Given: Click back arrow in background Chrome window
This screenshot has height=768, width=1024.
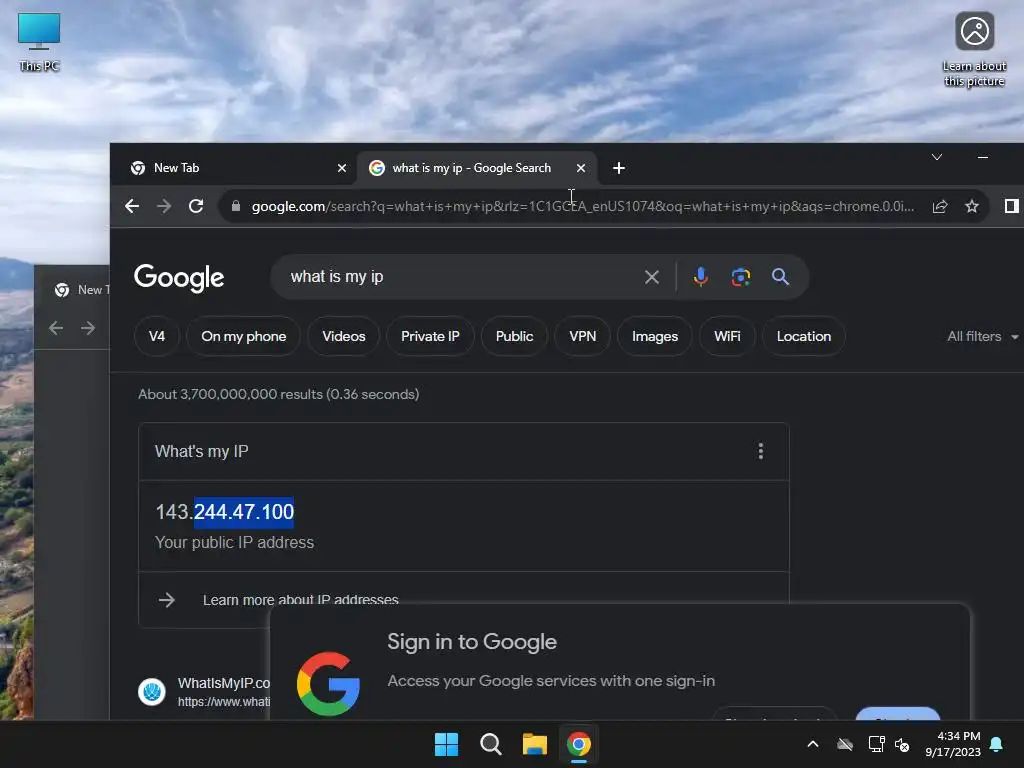Looking at the screenshot, I should pyautogui.click(x=56, y=328).
